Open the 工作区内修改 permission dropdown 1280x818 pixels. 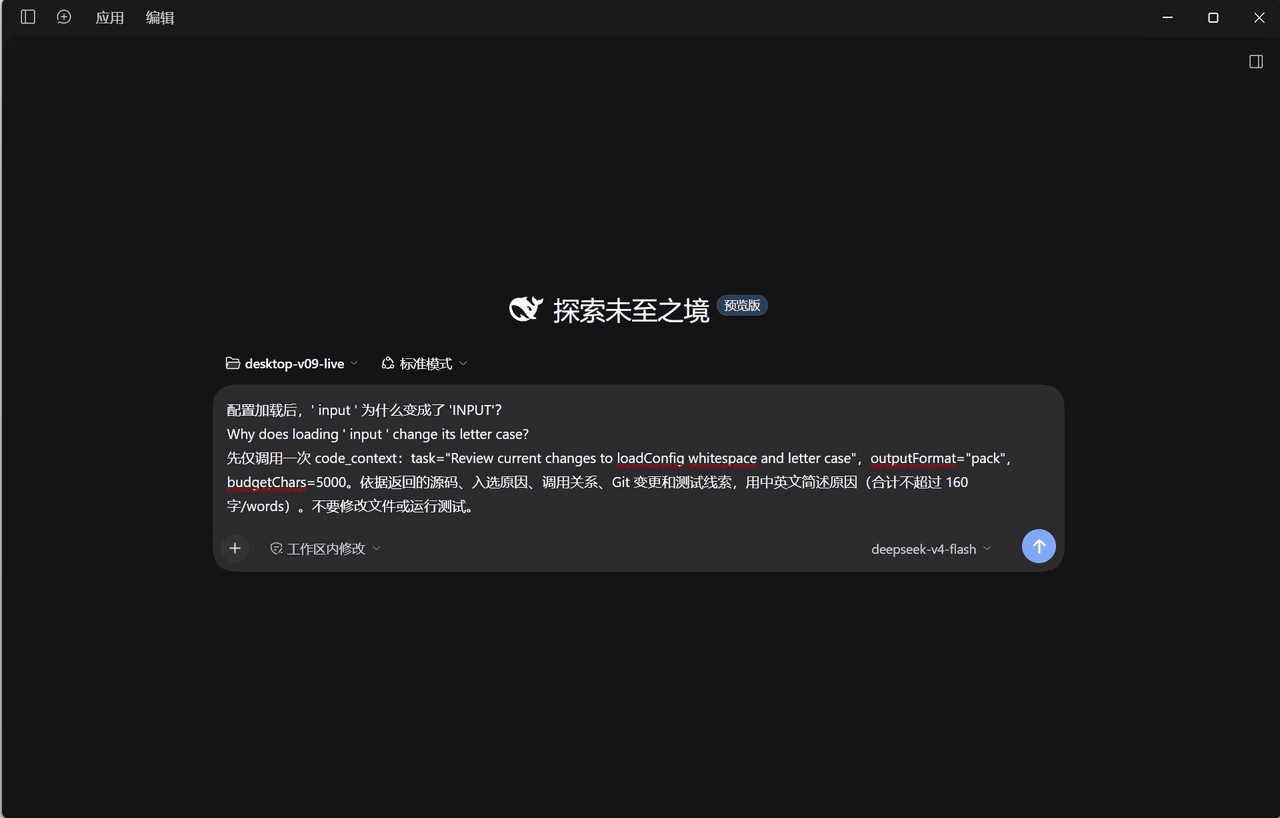pos(326,549)
